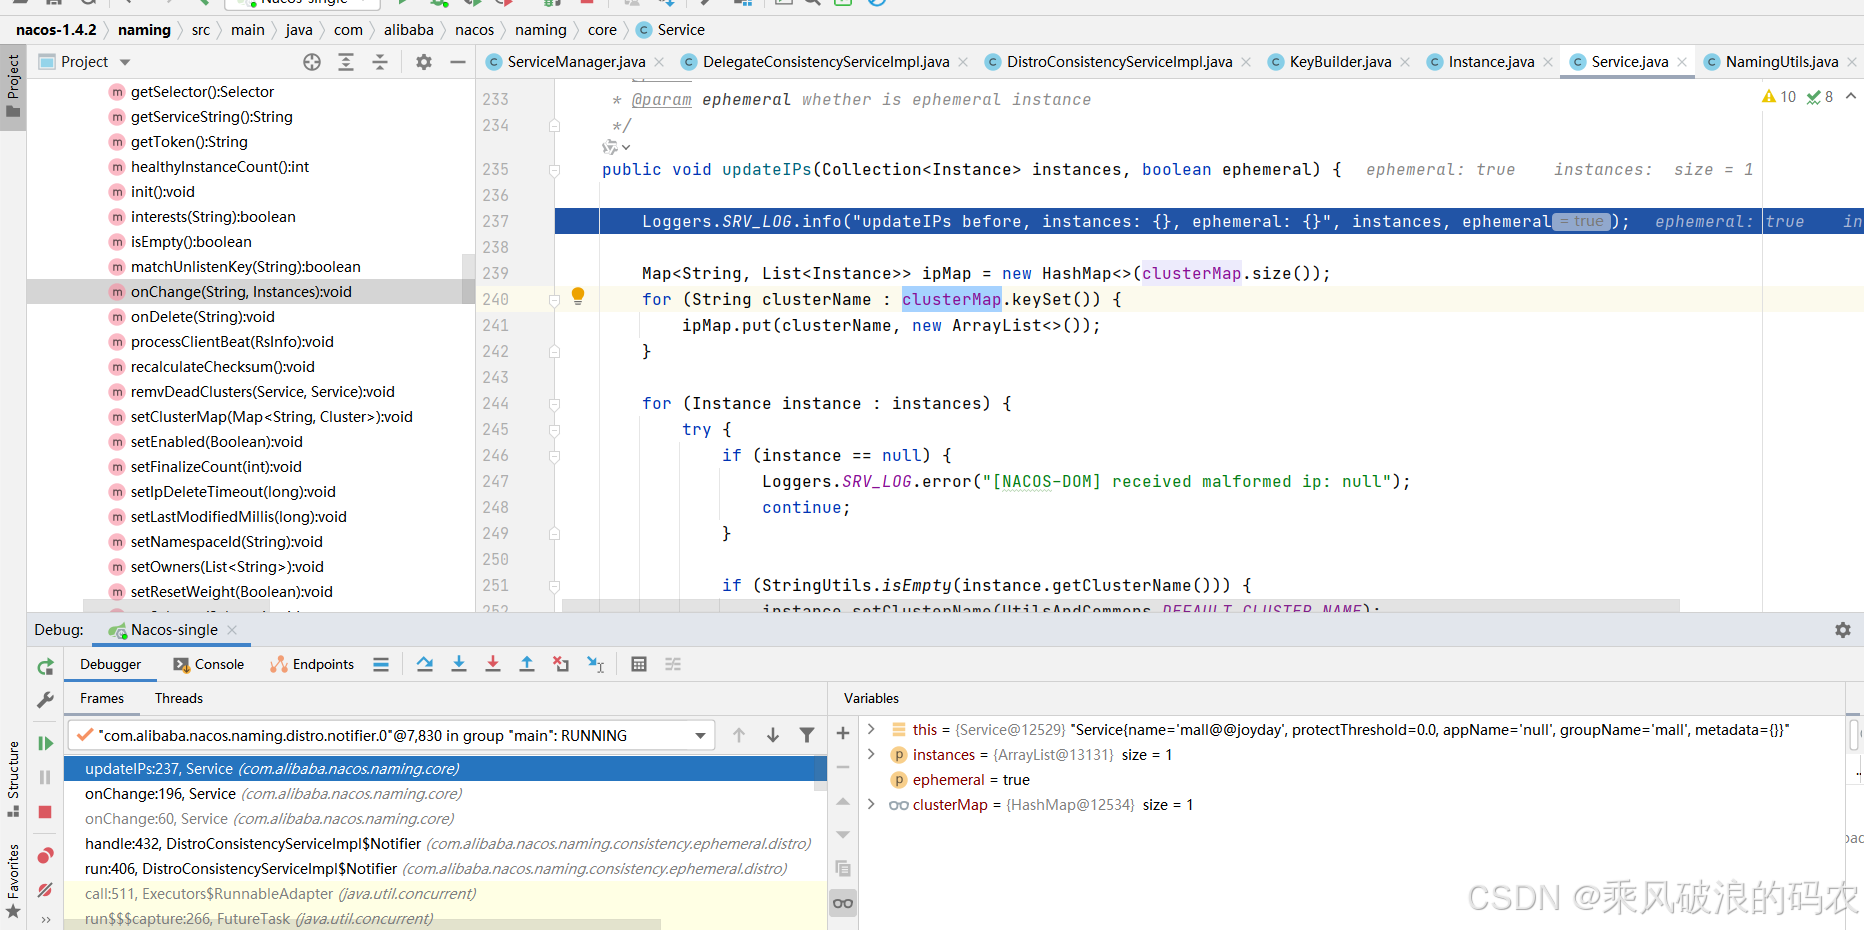Toggle the watches glasses button in Variables
1864x930 pixels.
843,903
